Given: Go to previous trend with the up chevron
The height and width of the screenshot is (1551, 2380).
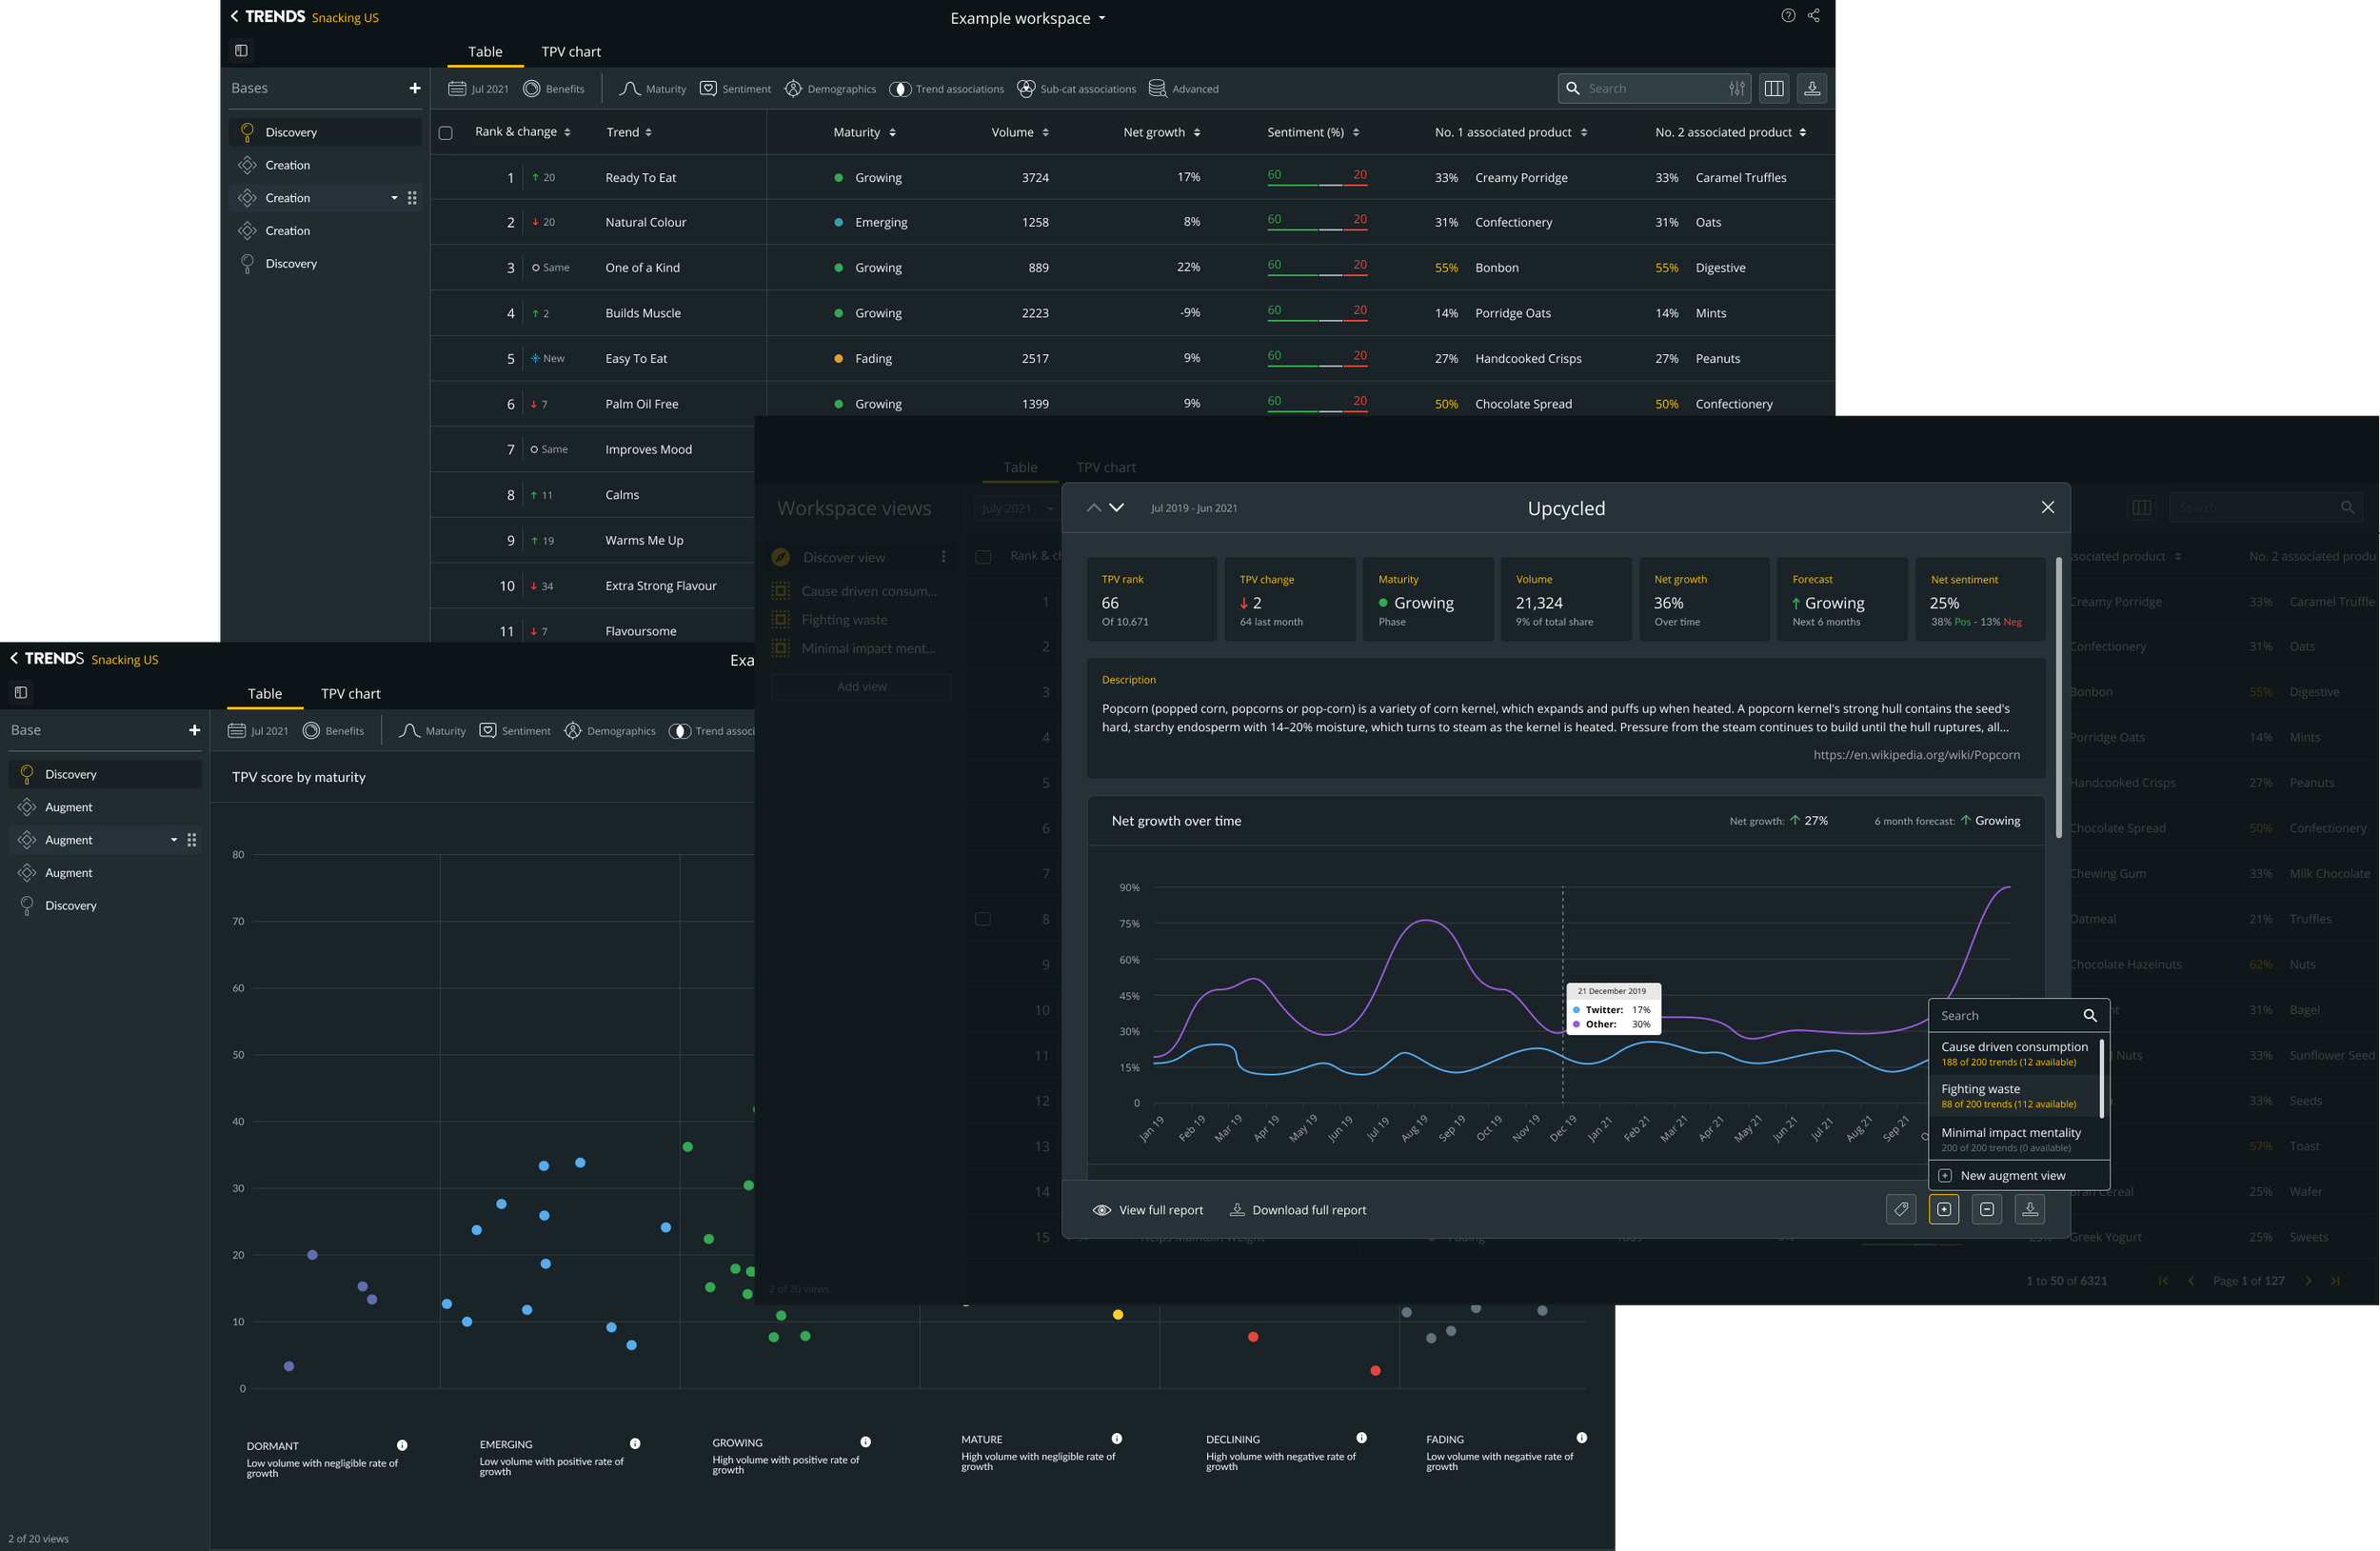Looking at the screenshot, I should (x=1094, y=507).
